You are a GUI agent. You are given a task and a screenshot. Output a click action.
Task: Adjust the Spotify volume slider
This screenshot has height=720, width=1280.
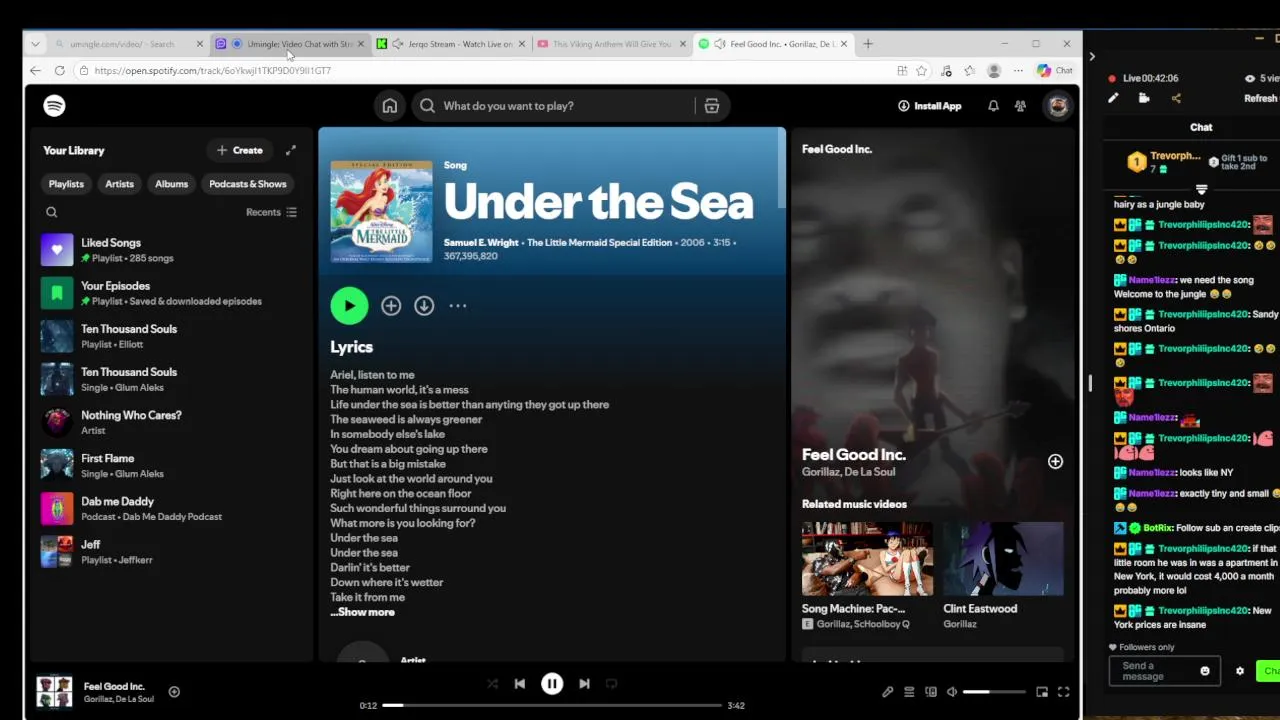(994, 692)
